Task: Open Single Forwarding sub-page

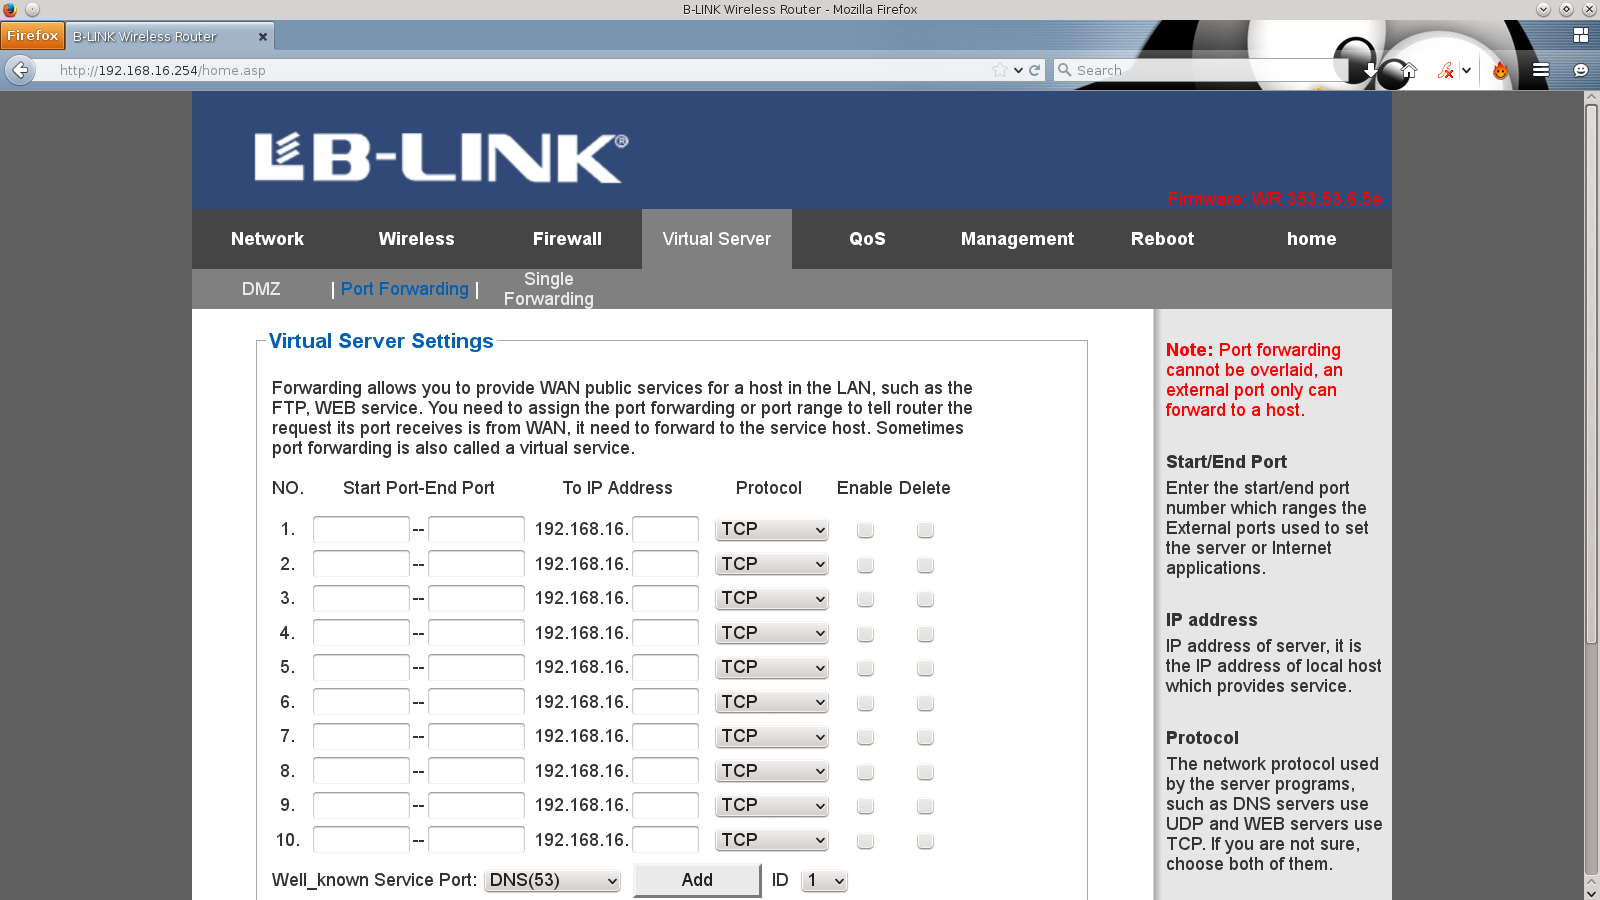Action: point(548,289)
